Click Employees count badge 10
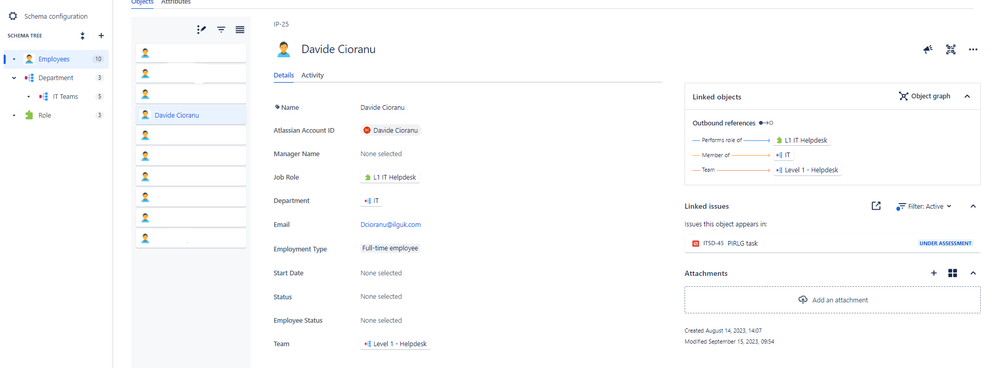Screen dimensions: 999x368 click(97, 59)
